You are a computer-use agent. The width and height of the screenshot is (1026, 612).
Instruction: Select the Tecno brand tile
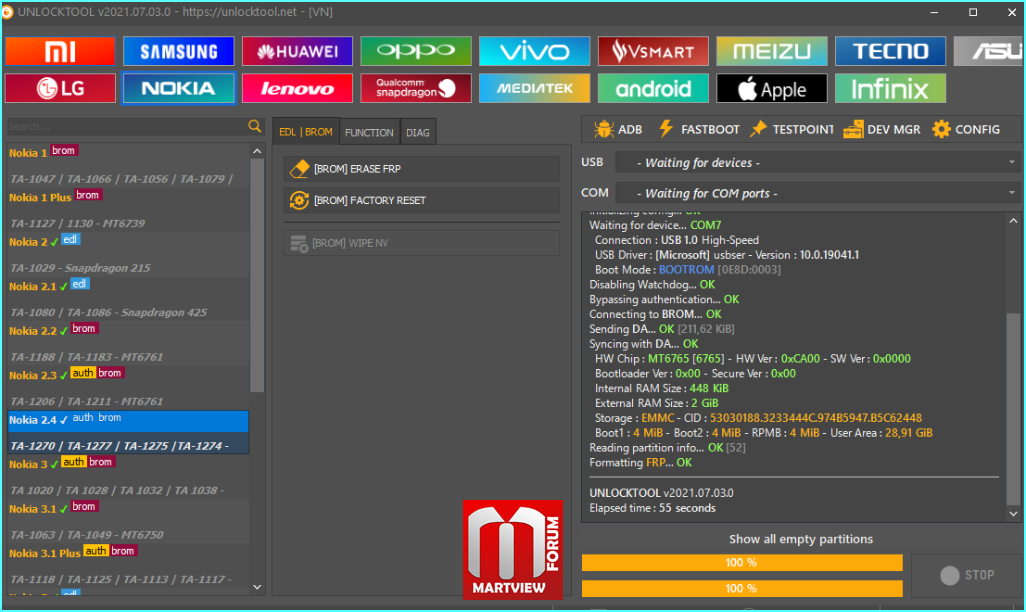pyautogui.click(x=891, y=51)
